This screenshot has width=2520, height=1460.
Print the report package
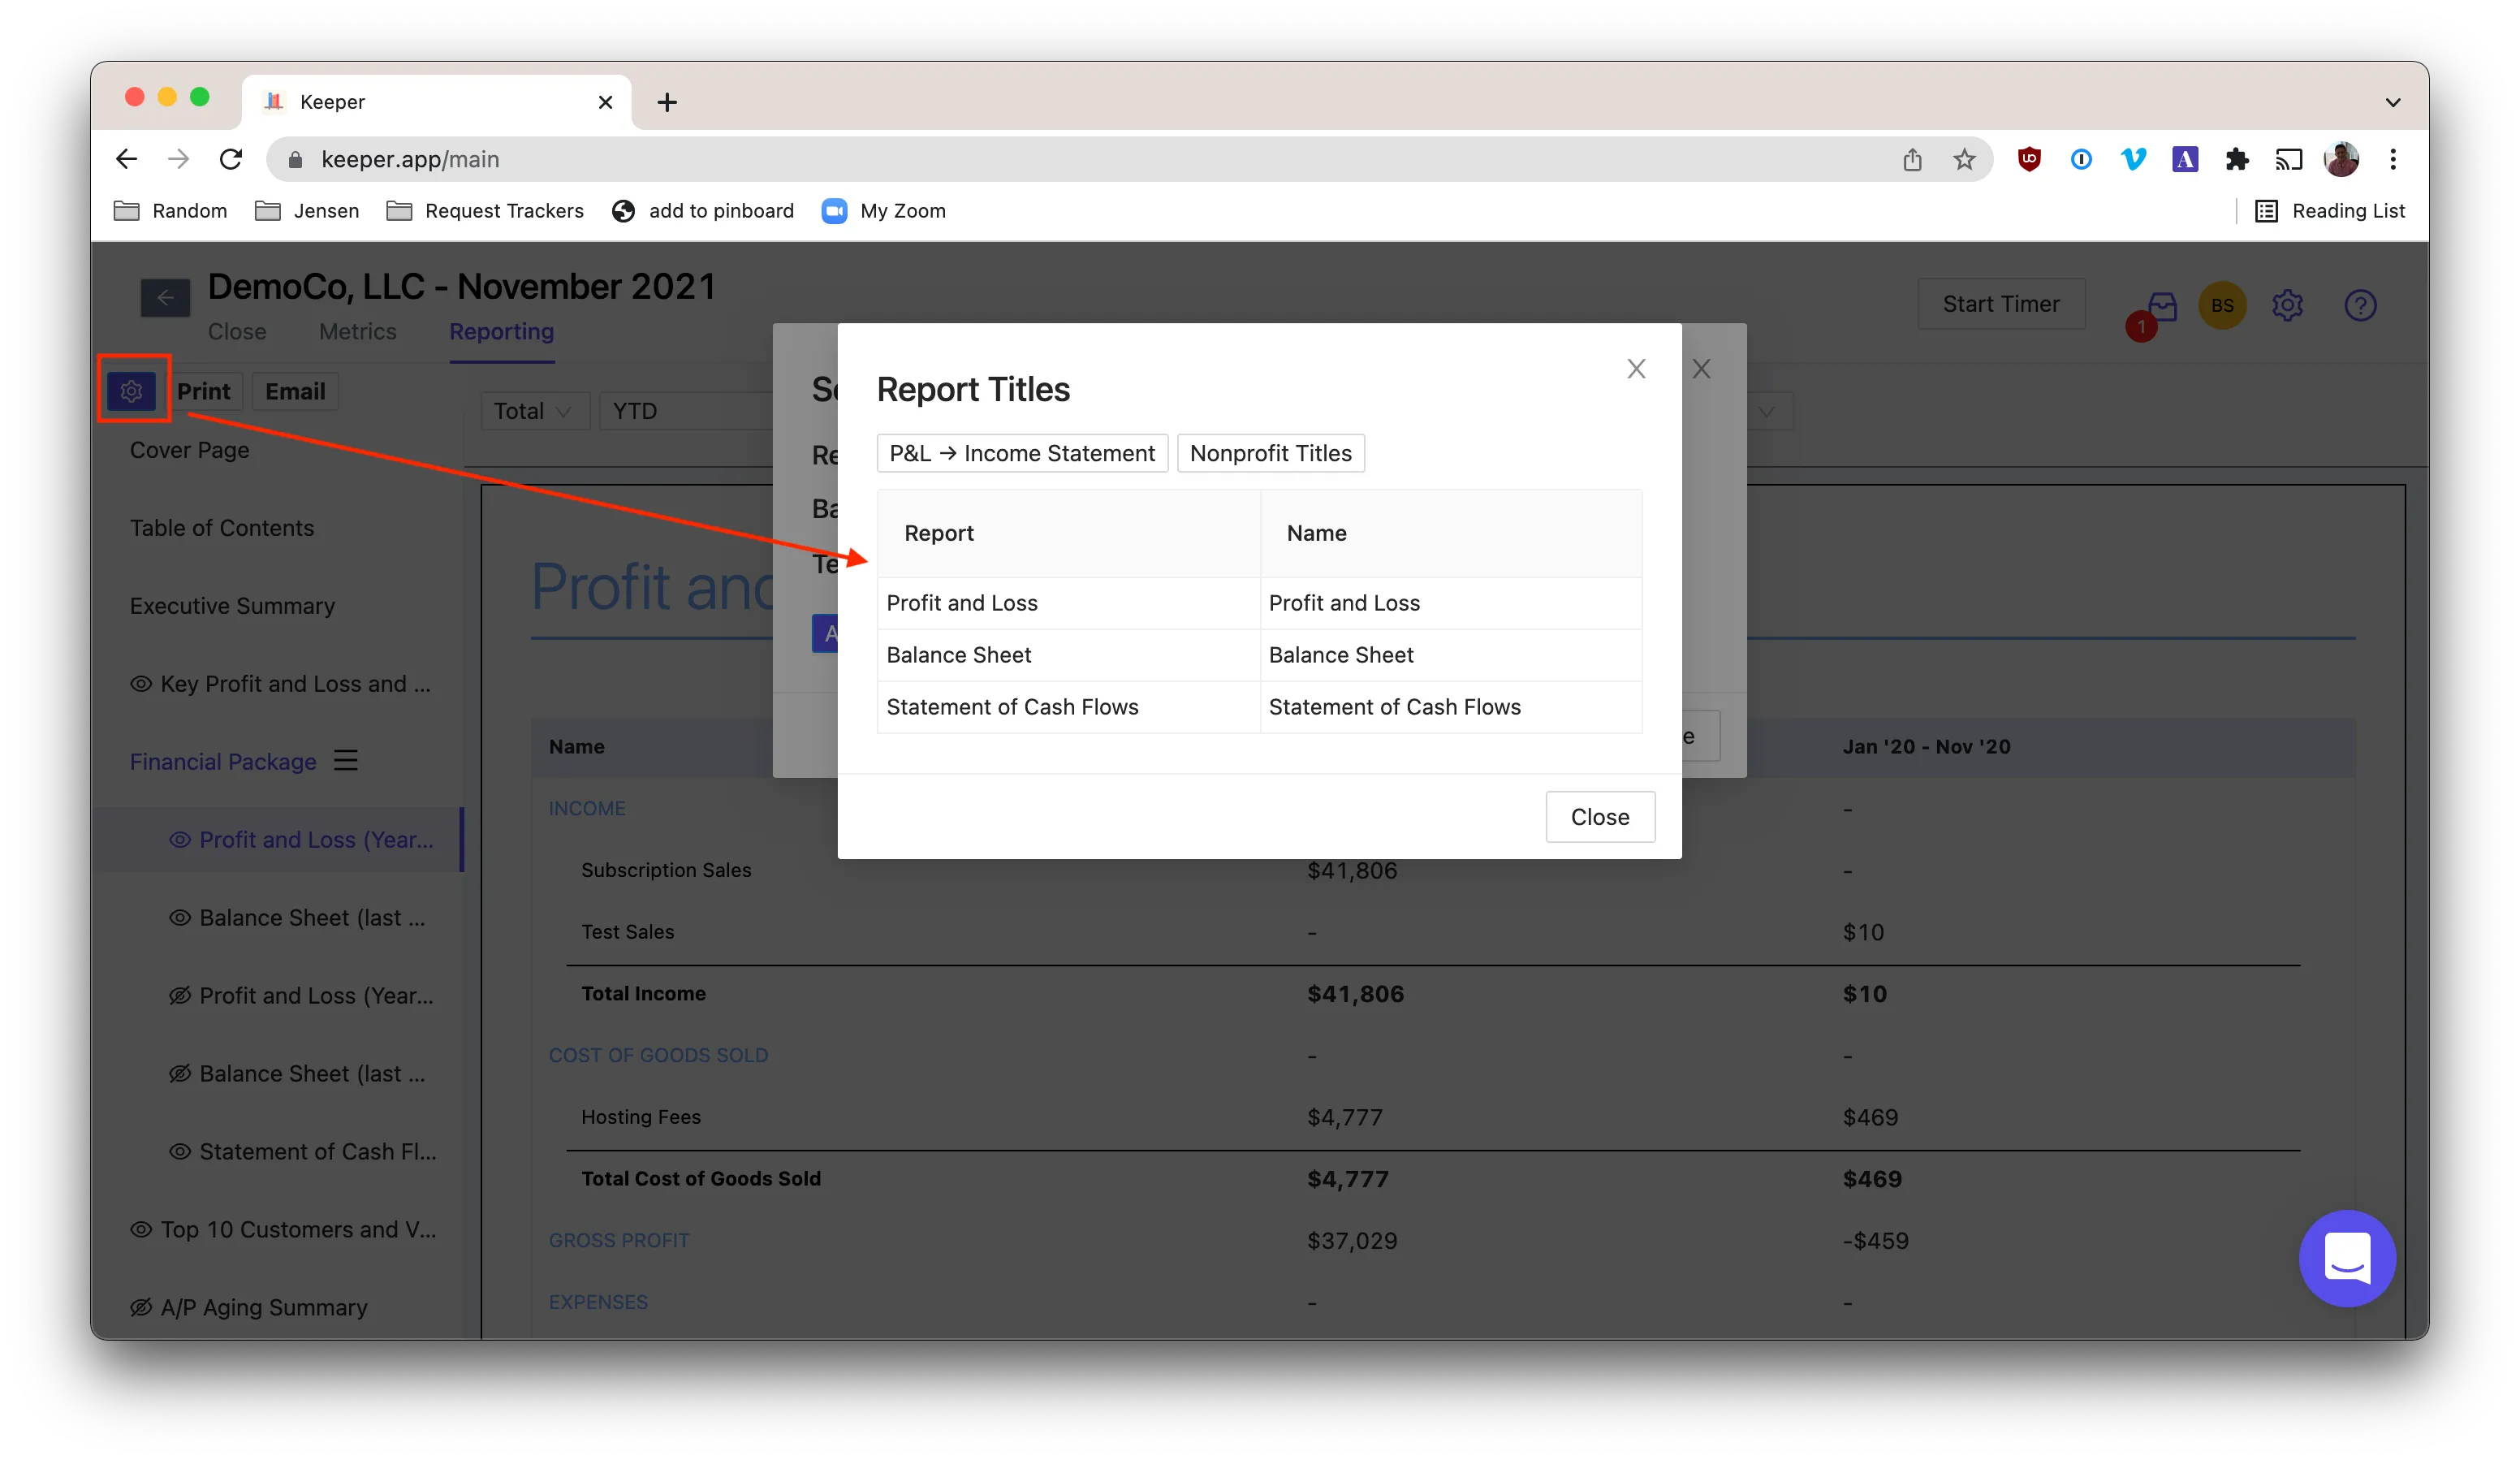(x=203, y=391)
